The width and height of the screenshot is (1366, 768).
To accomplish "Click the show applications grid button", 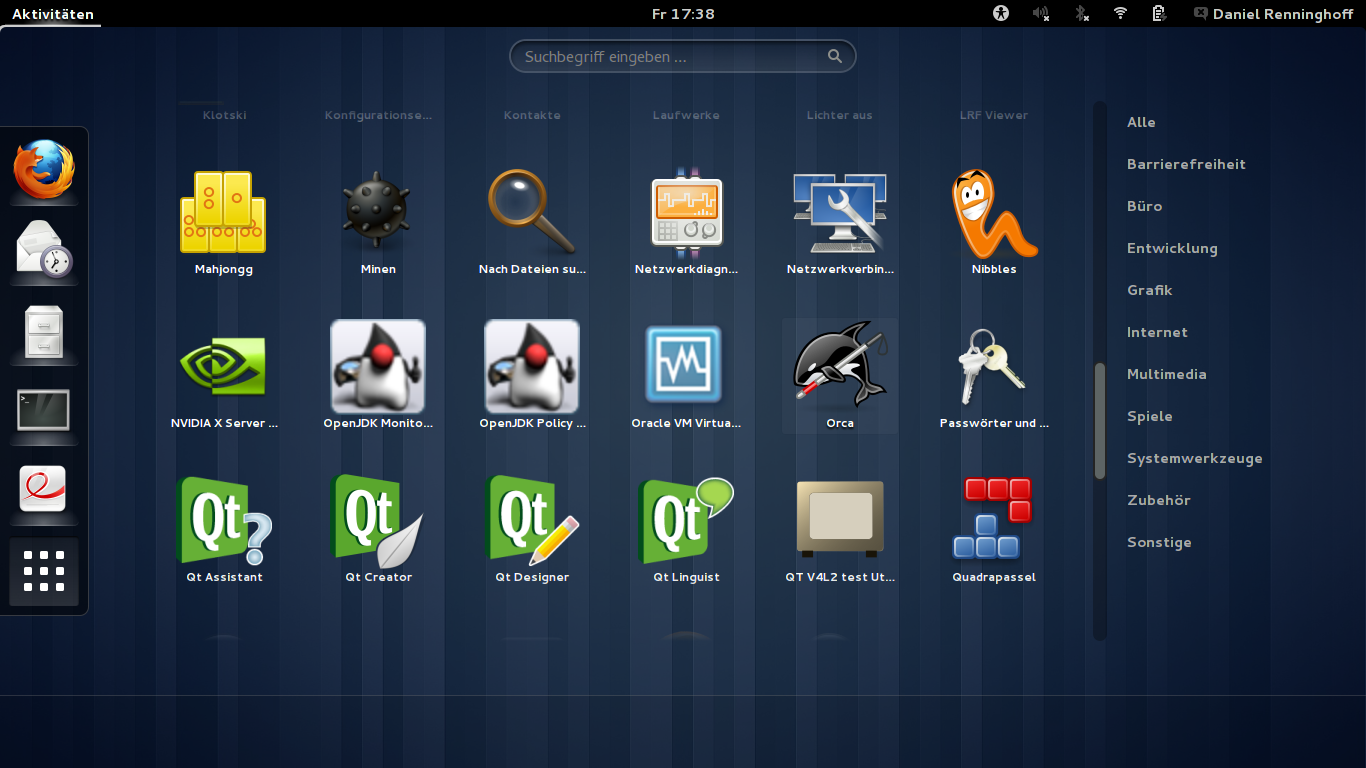I will click(44, 572).
